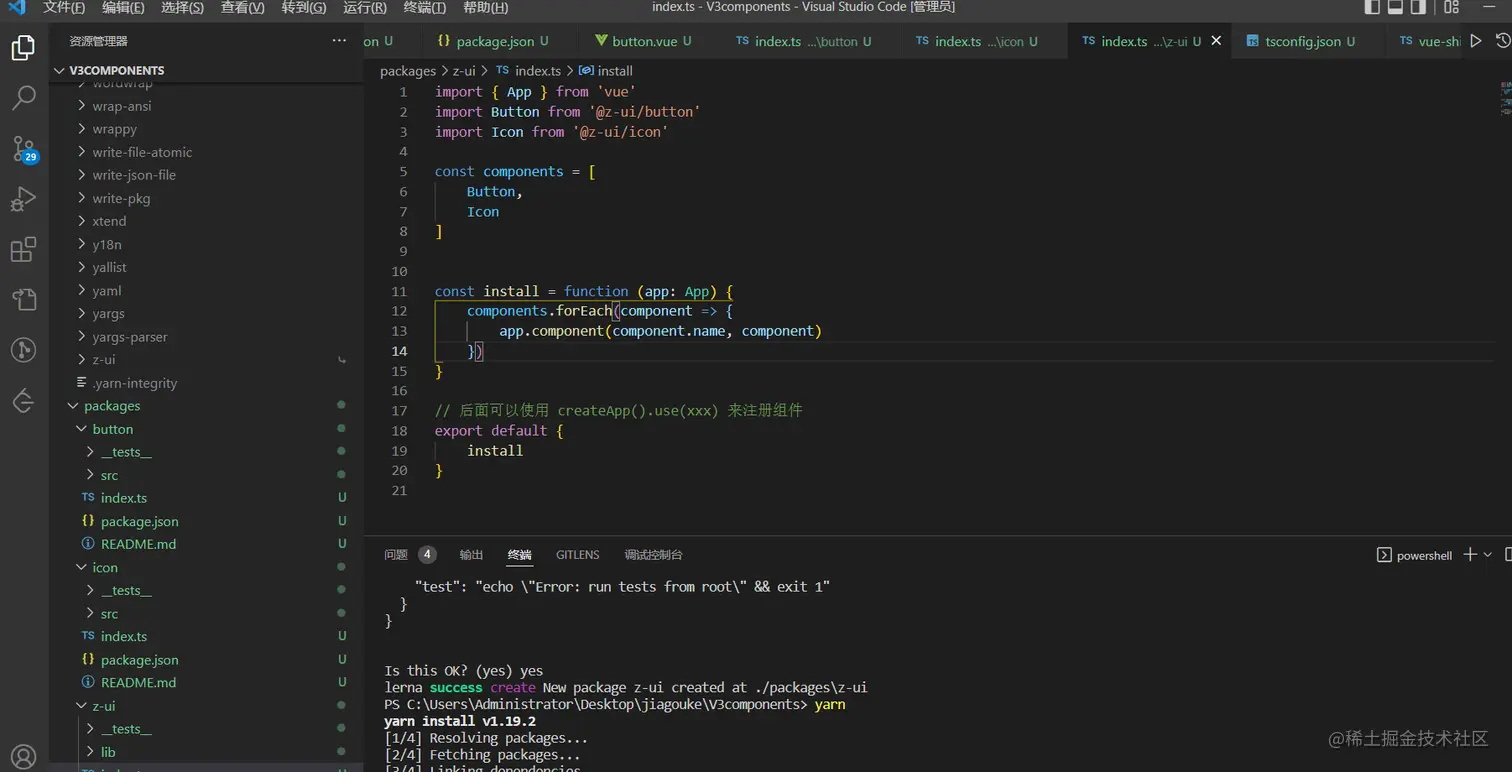
Task: Toggle the primary sidebar layout button
Action: (x=1372, y=7)
